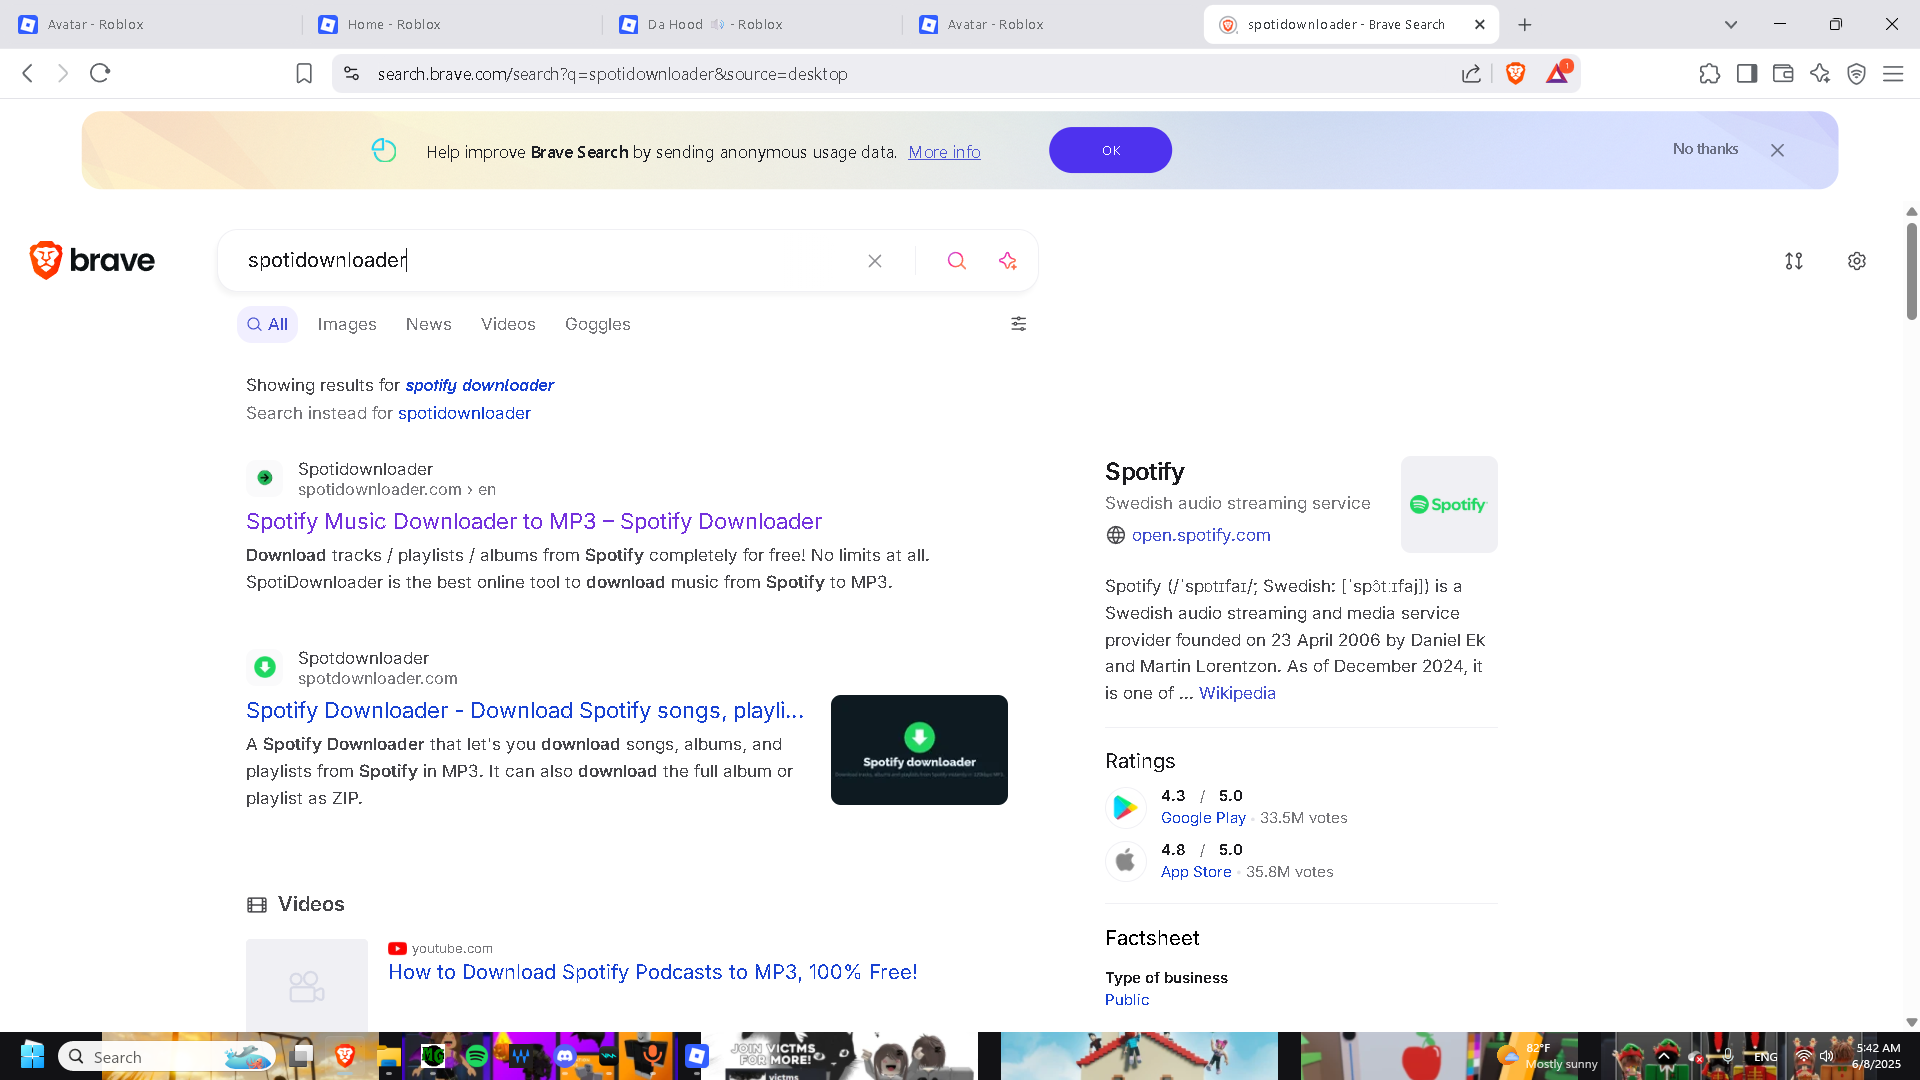Click the Windows taskbar Search box
The height and width of the screenshot is (1080, 1920).
click(166, 1057)
